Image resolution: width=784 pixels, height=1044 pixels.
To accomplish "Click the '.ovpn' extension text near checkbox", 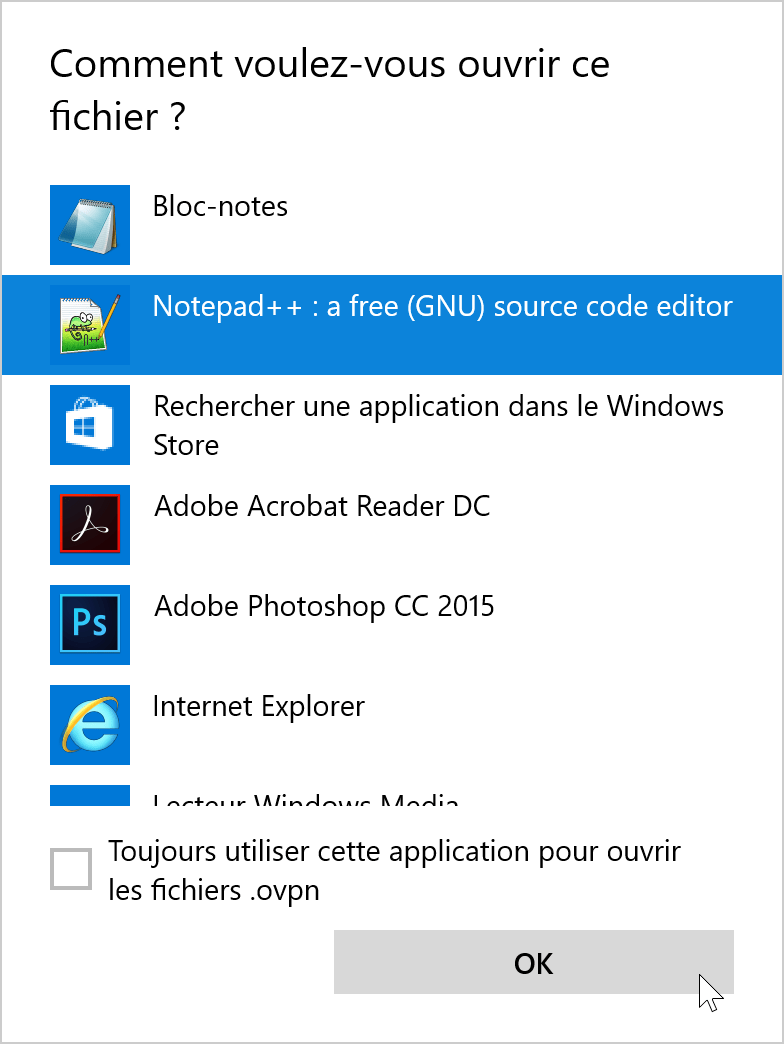I will coord(284,891).
